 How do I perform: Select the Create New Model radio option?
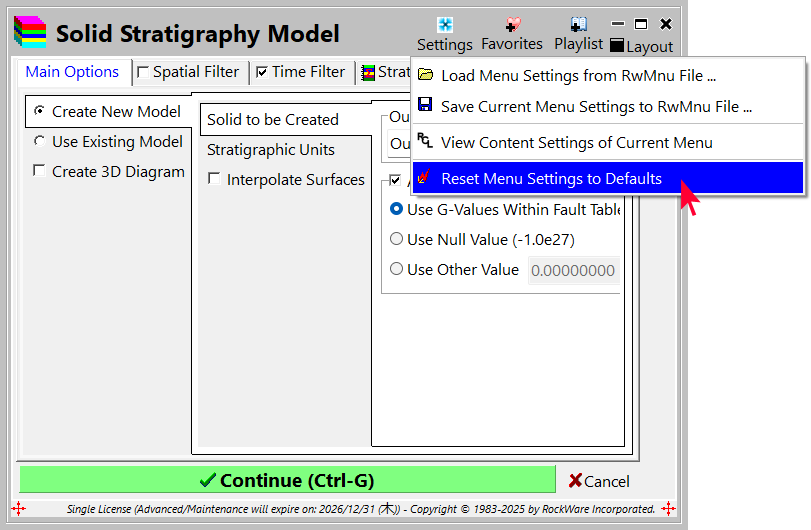(39, 112)
